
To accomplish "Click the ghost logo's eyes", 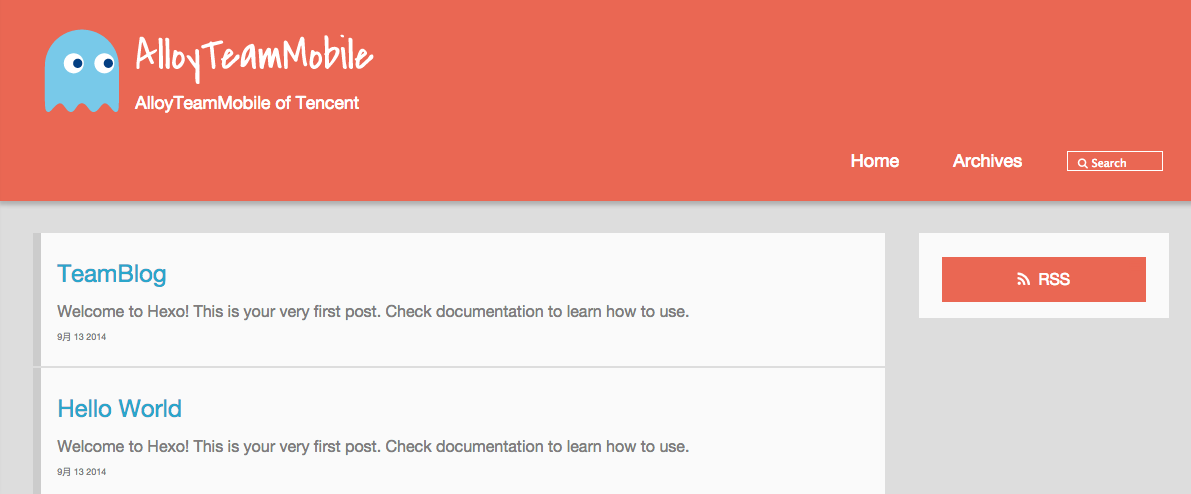I will [x=89, y=64].
